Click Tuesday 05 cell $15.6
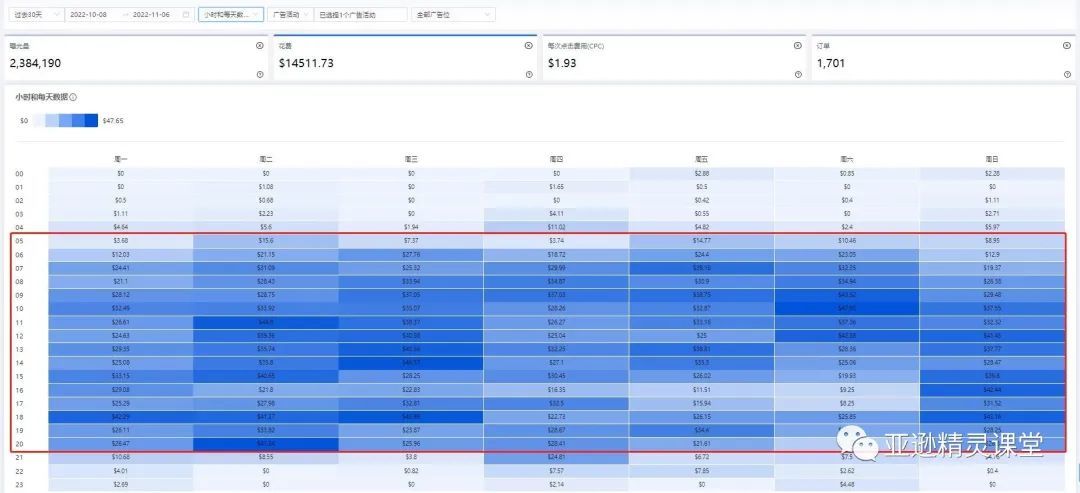The height and width of the screenshot is (493, 1080). tap(266, 241)
